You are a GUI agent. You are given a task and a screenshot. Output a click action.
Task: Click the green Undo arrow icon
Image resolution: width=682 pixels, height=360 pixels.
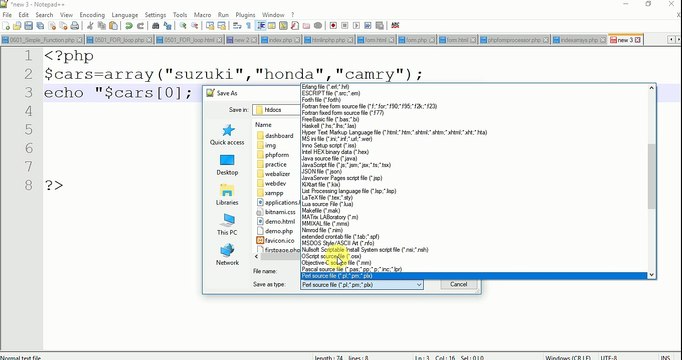(x=129, y=26)
